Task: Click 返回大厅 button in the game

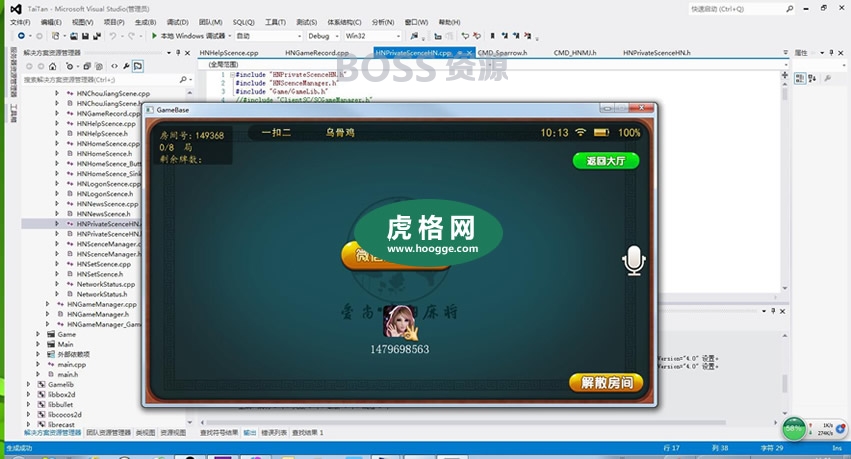Action: [x=606, y=161]
